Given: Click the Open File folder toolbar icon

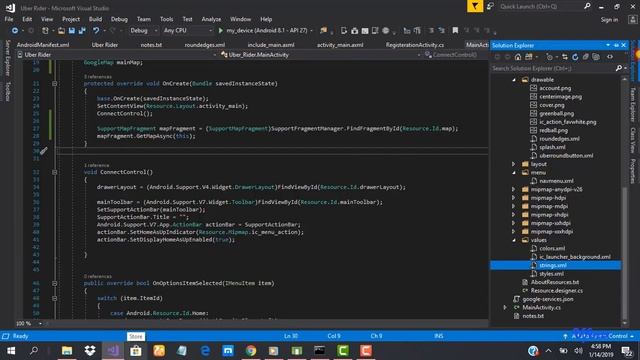Looking at the screenshot, I should [x=61, y=31].
